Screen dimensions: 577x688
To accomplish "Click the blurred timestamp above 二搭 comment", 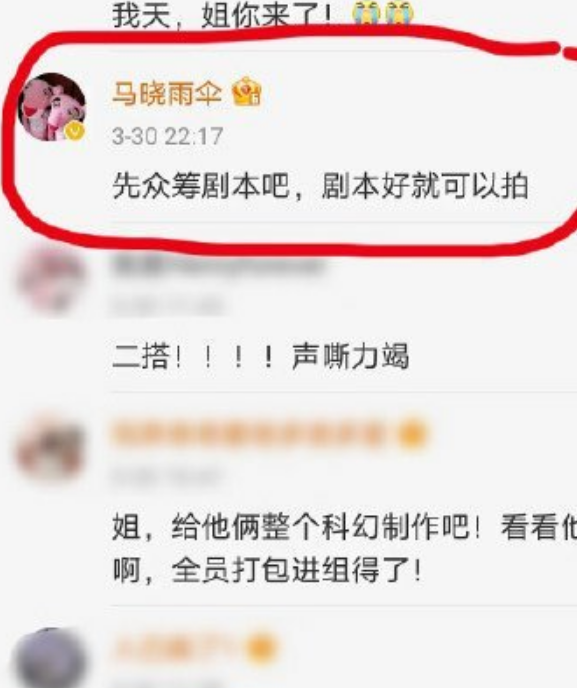I will click(x=168, y=305).
